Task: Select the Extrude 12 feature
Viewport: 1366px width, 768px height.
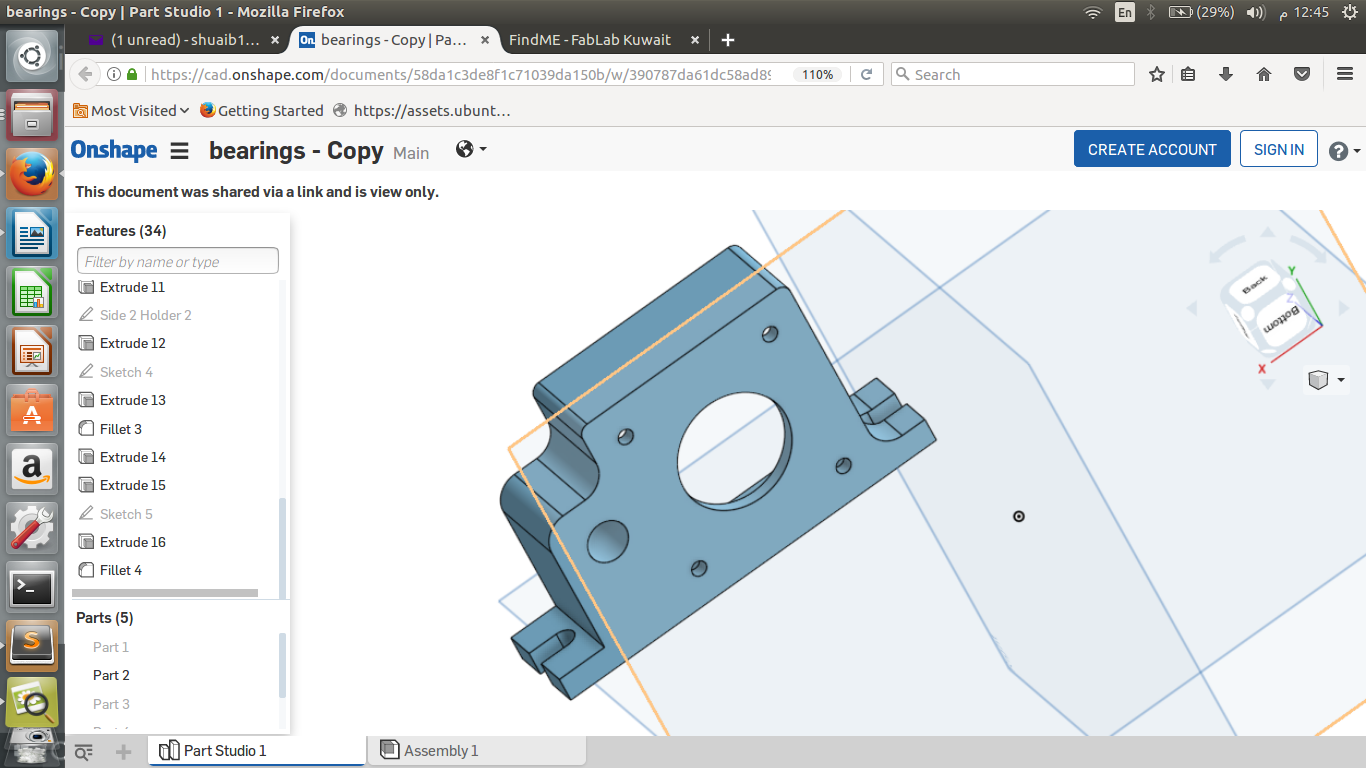Action: 132,343
